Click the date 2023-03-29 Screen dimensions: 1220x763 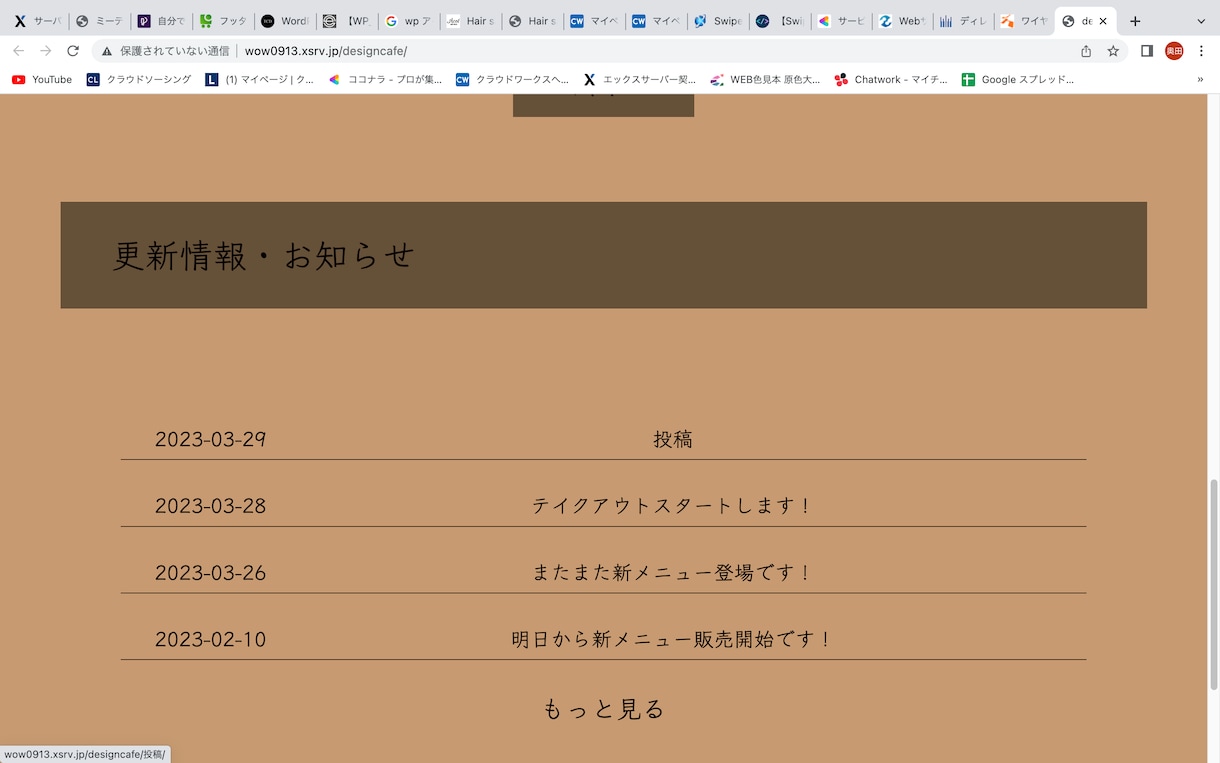(x=210, y=439)
